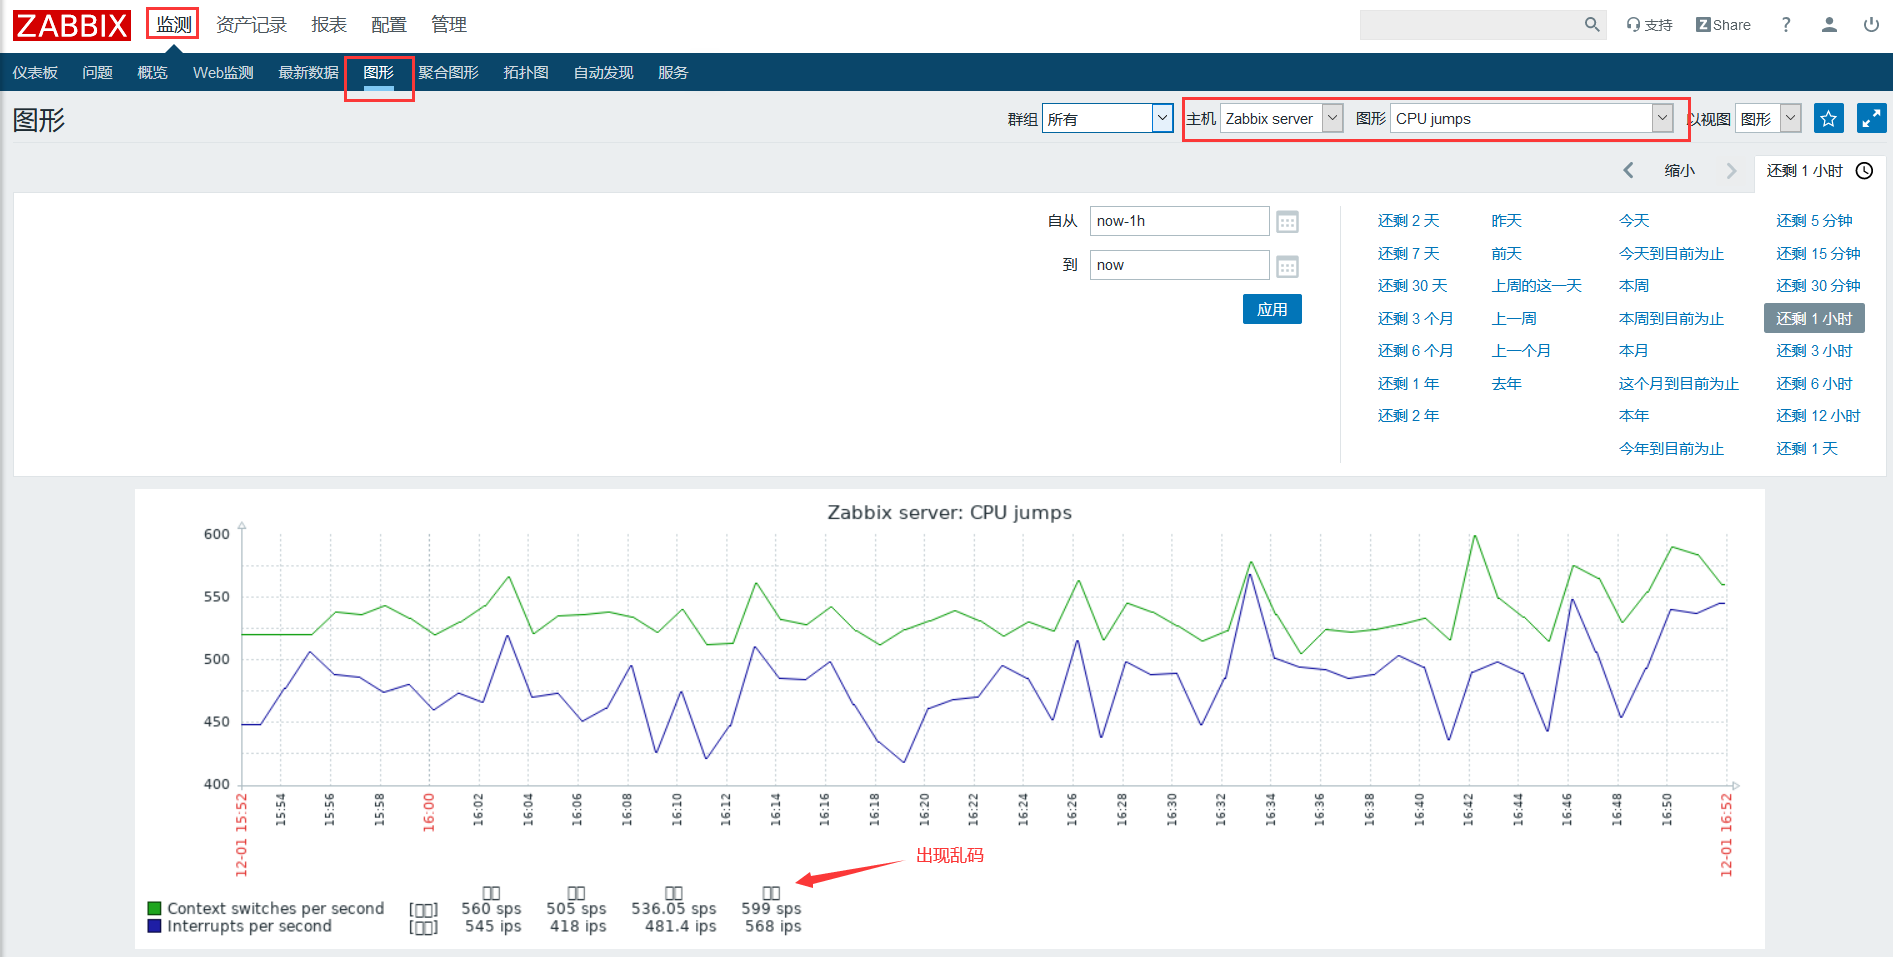Select highlighted 还剩 1 小时 range link
This screenshot has width=1893, height=957.
coord(1814,319)
